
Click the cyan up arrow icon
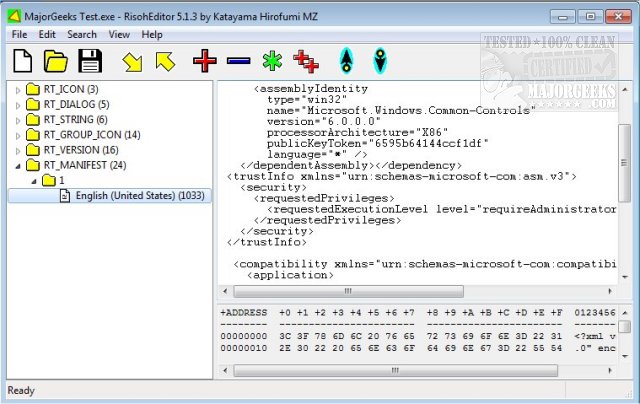(345, 61)
